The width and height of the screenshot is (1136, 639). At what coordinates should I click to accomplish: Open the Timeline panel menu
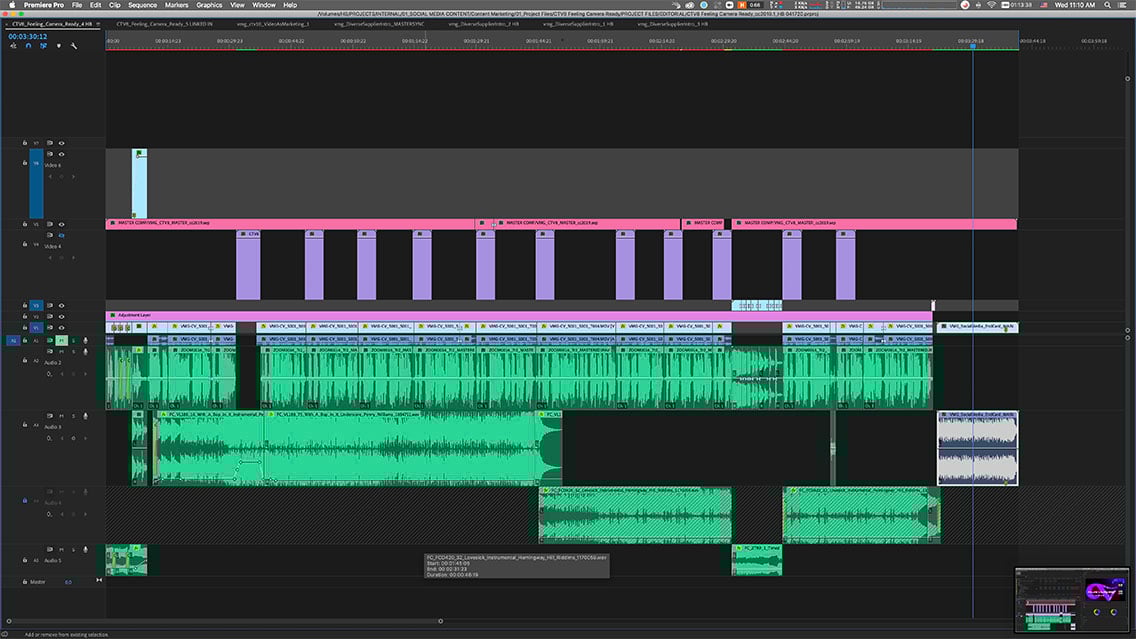(99, 26)
